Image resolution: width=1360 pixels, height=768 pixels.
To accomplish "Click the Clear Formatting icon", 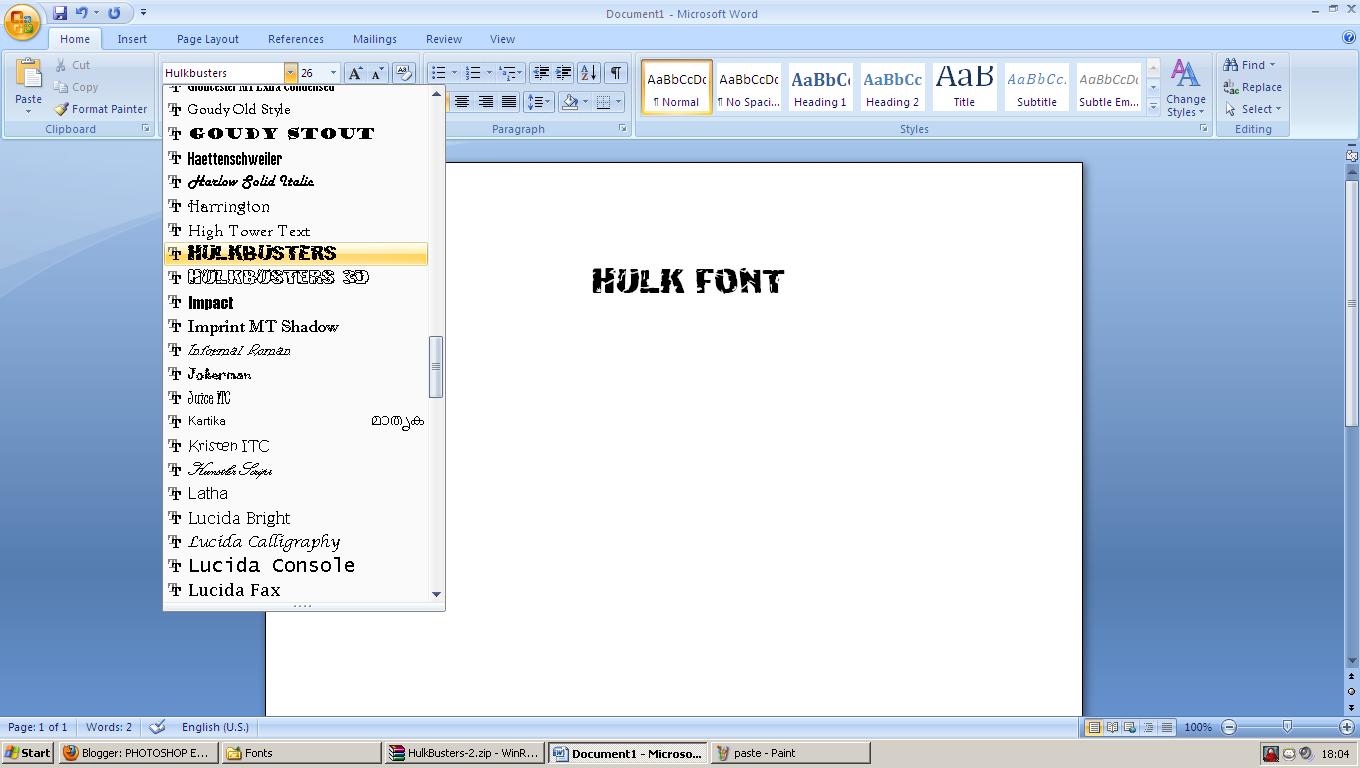I will (x=404, y=73).
